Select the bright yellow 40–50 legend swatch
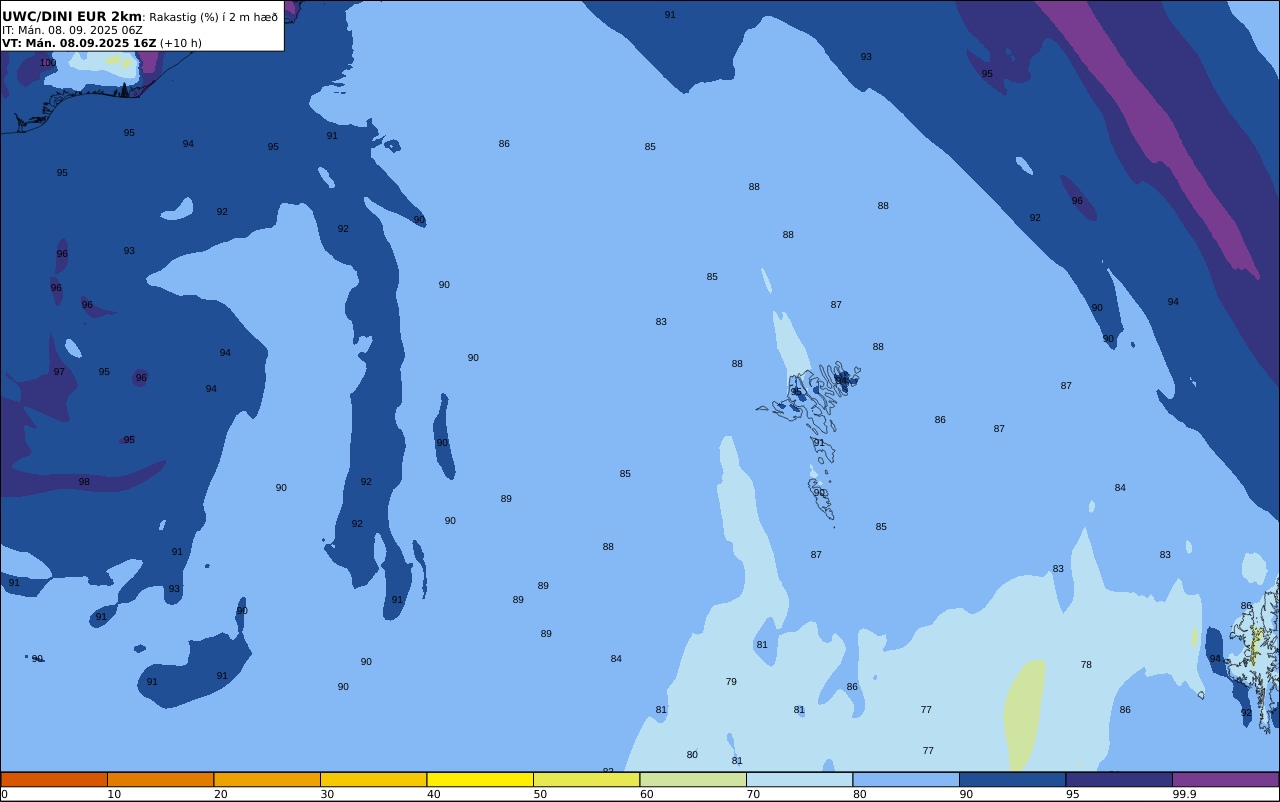This screenshot has height=802, width=1280. pyautogui.click(x=480, y=779)
